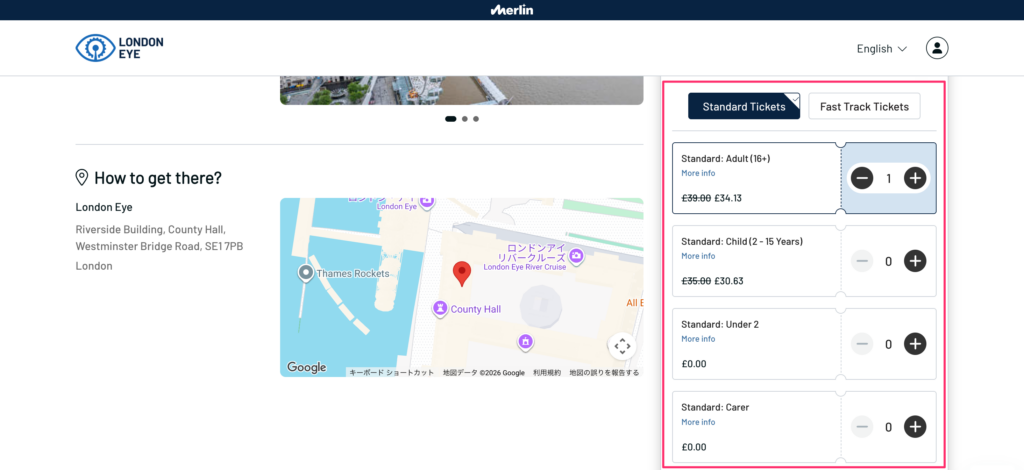Click 'Riverside Building, County Hall,' address line

tap(151, 229)
